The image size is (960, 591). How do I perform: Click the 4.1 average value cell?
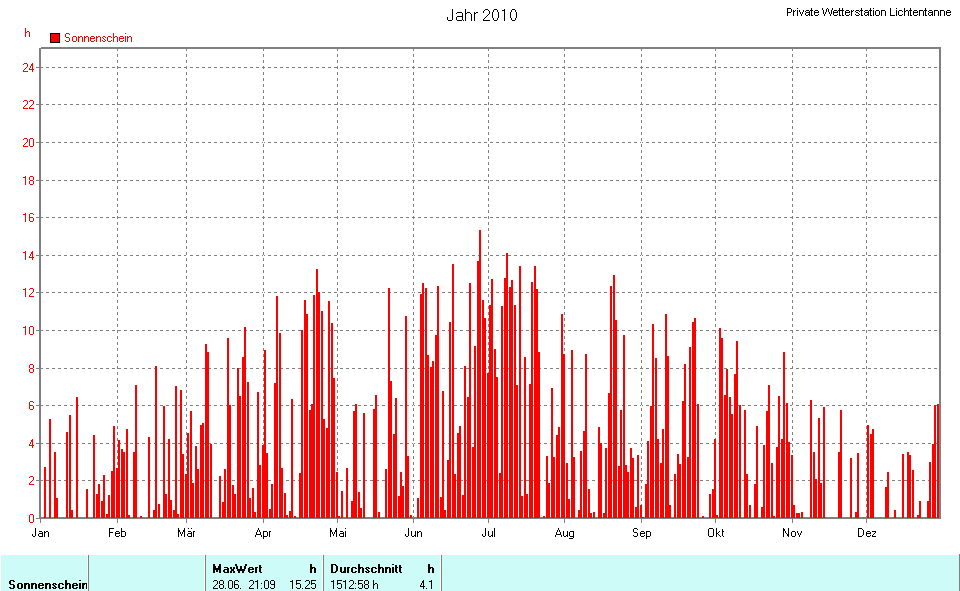click(426, 584)
